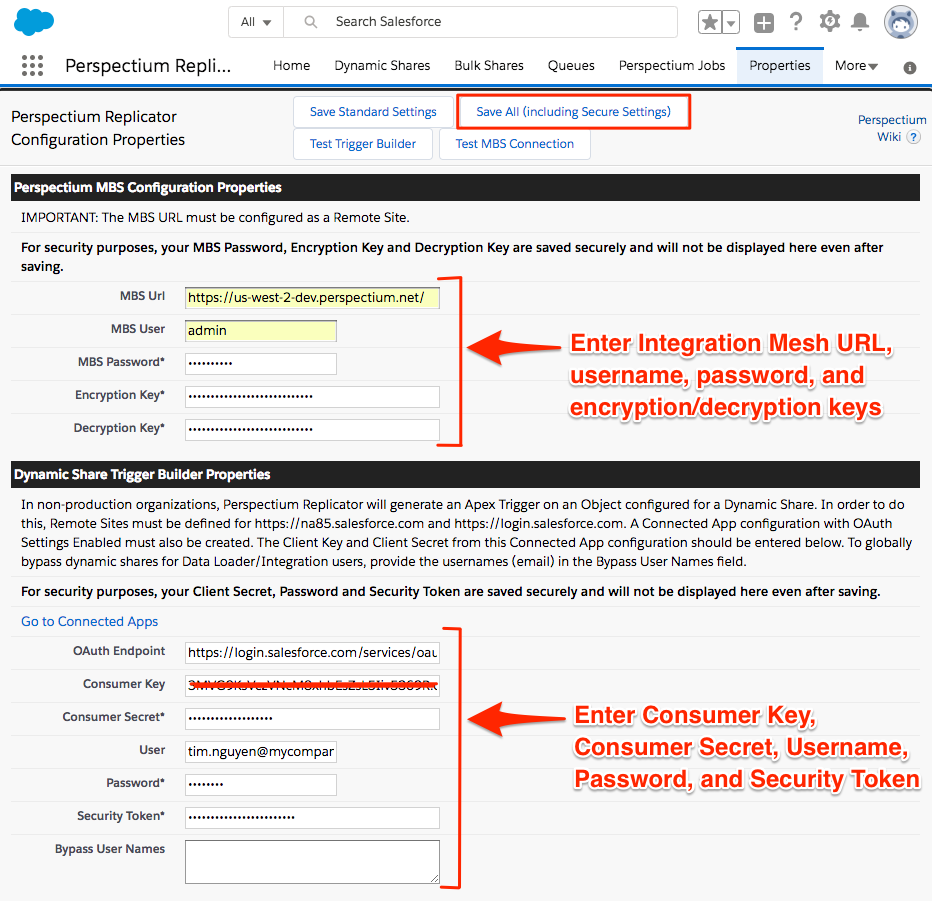Follow the Go to Connected Apps link
Screen dimensions: 932x901
click(90, 622)
